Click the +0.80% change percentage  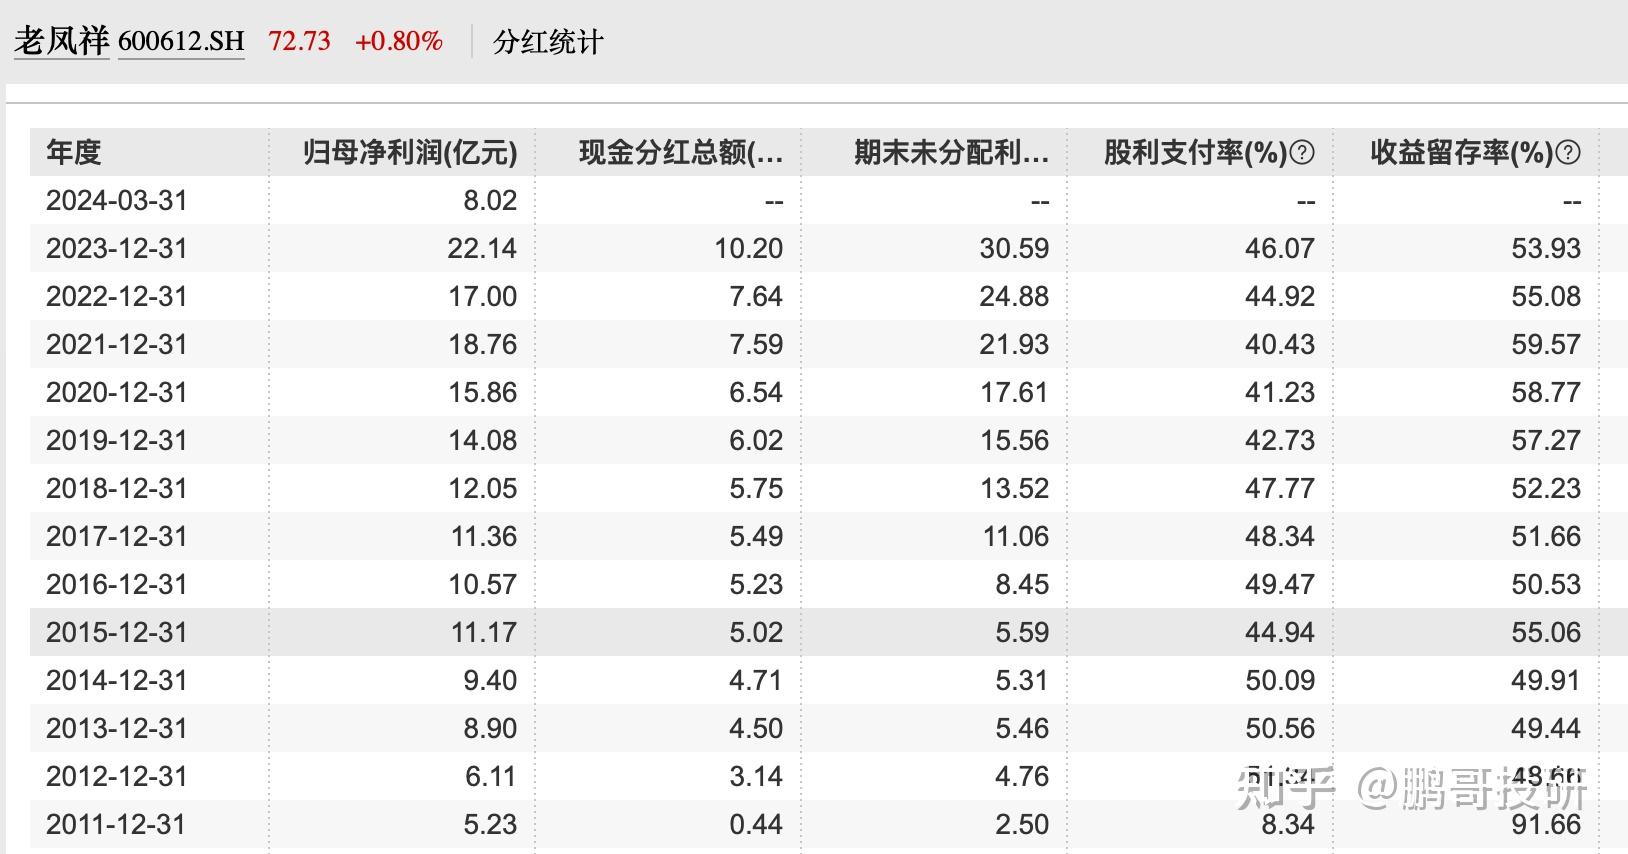coord(398,41)
